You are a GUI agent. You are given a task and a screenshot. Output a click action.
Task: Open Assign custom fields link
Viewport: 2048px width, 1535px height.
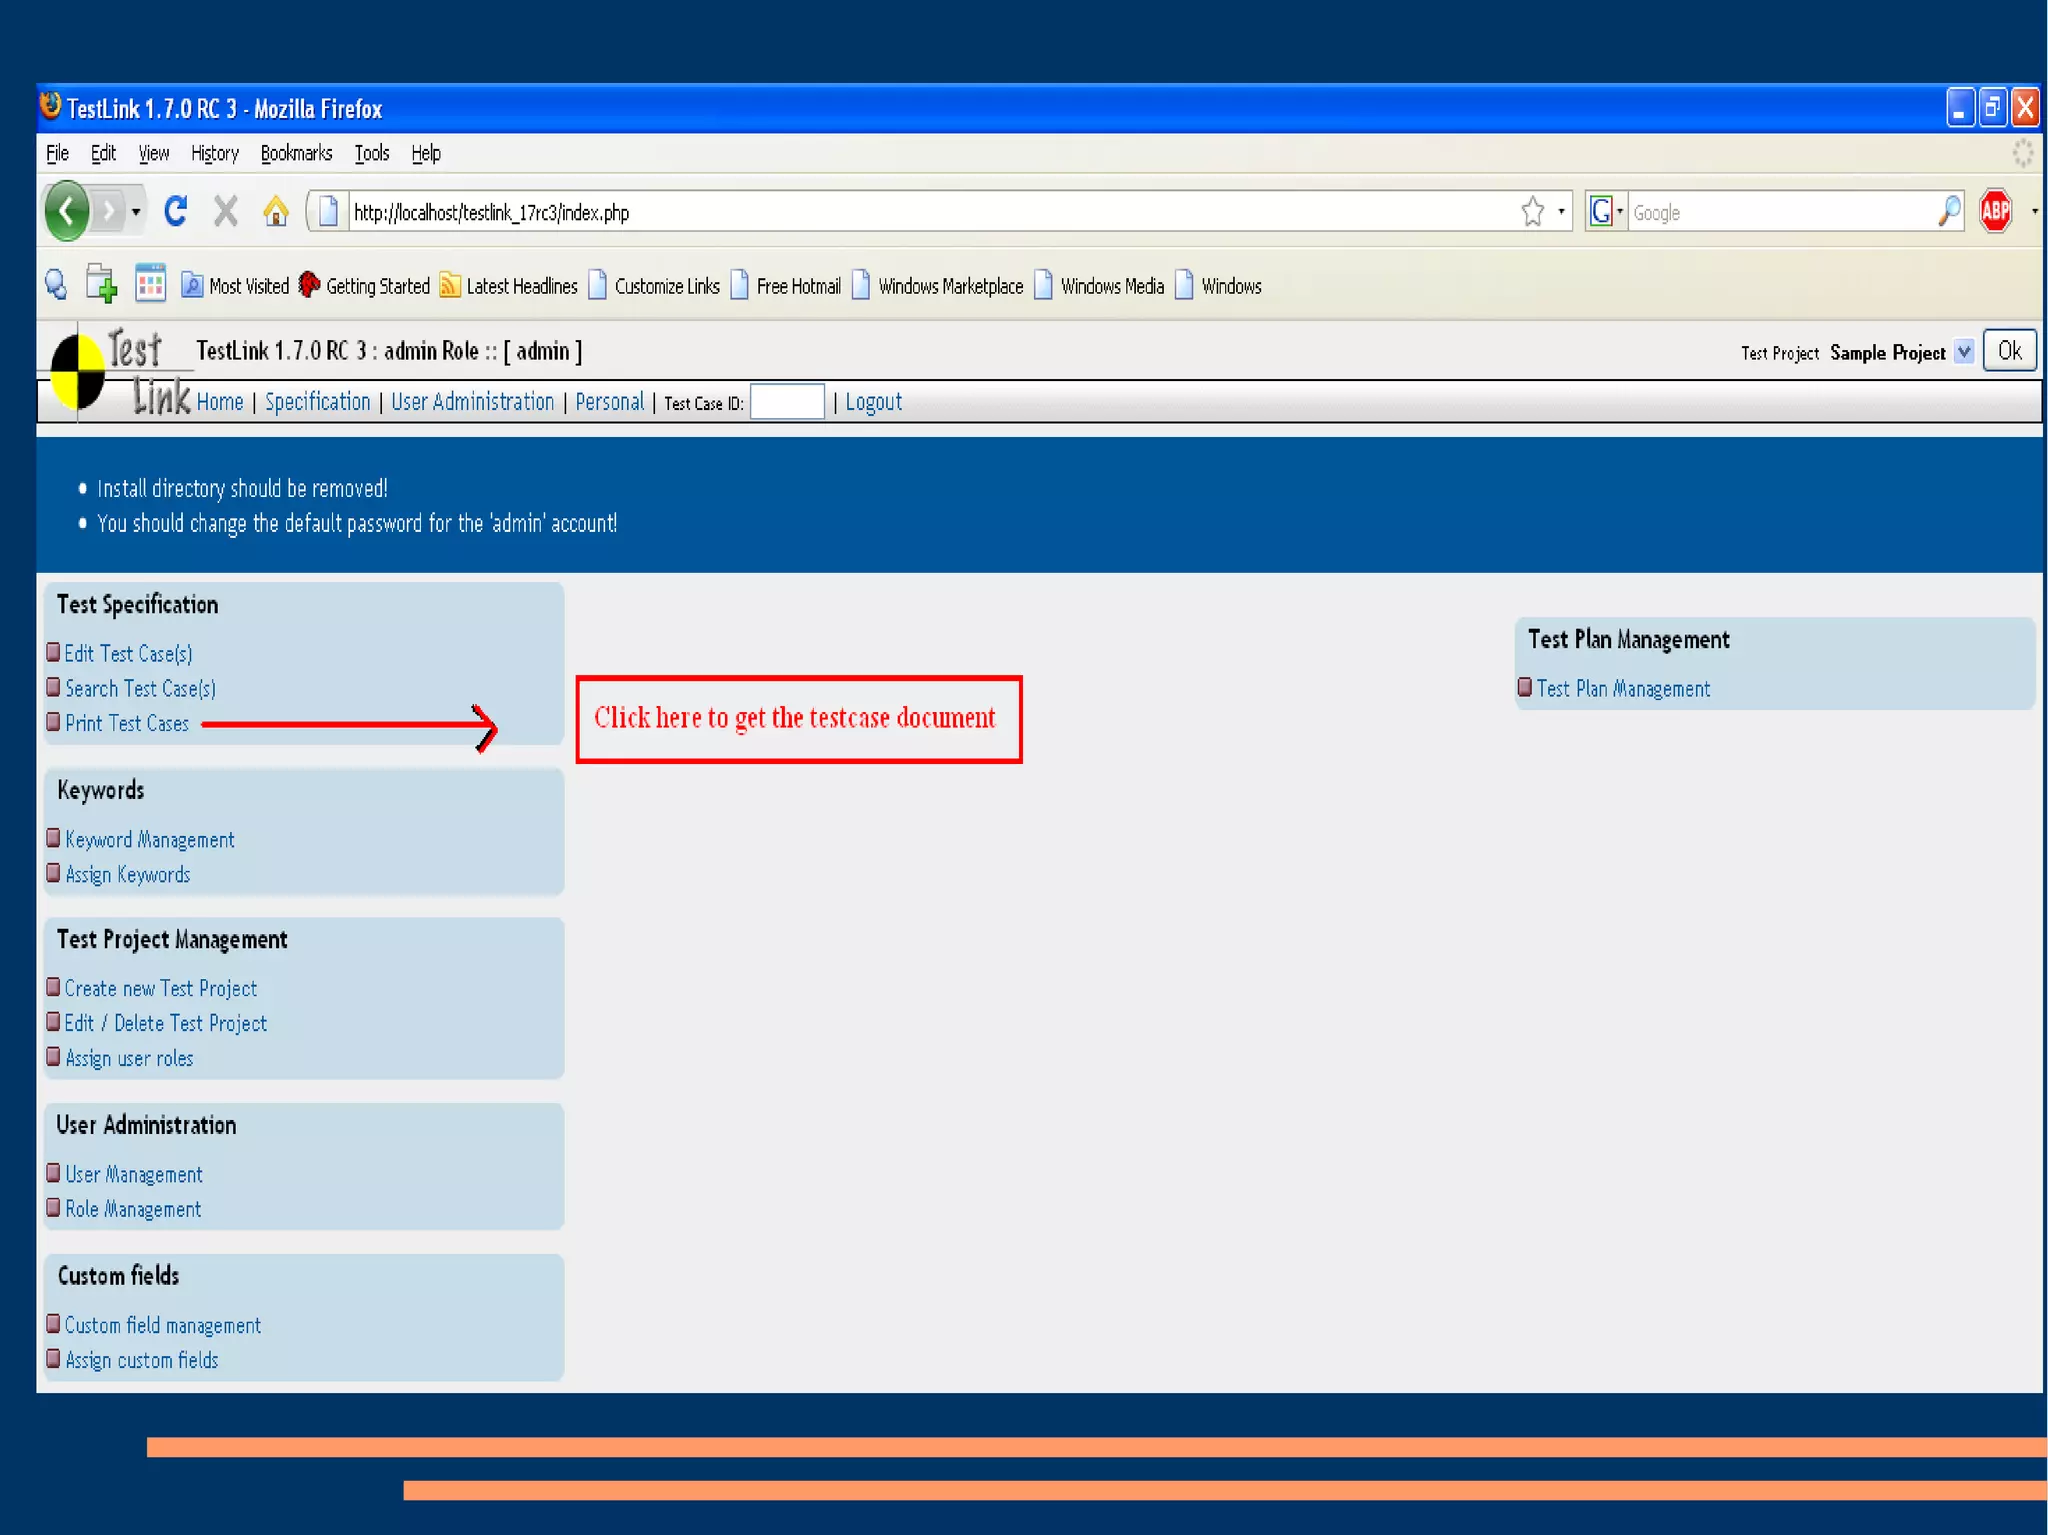pos(141,1361)
